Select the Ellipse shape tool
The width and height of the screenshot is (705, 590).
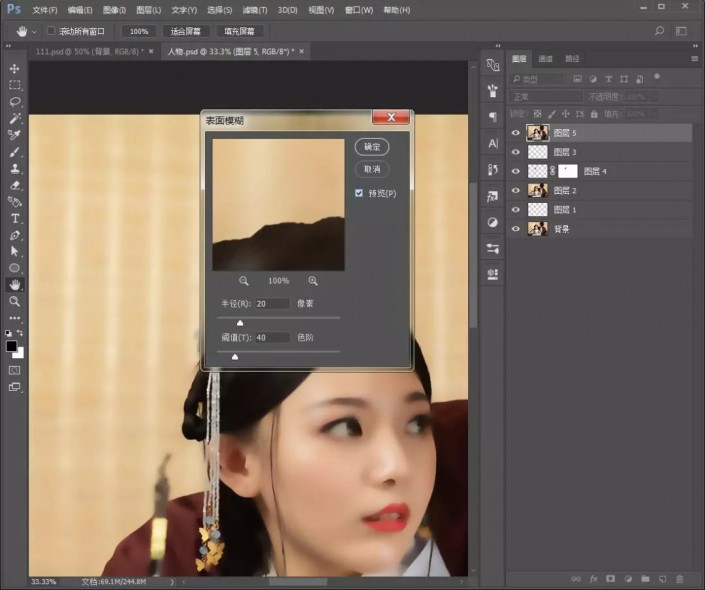tap(14, 268)
